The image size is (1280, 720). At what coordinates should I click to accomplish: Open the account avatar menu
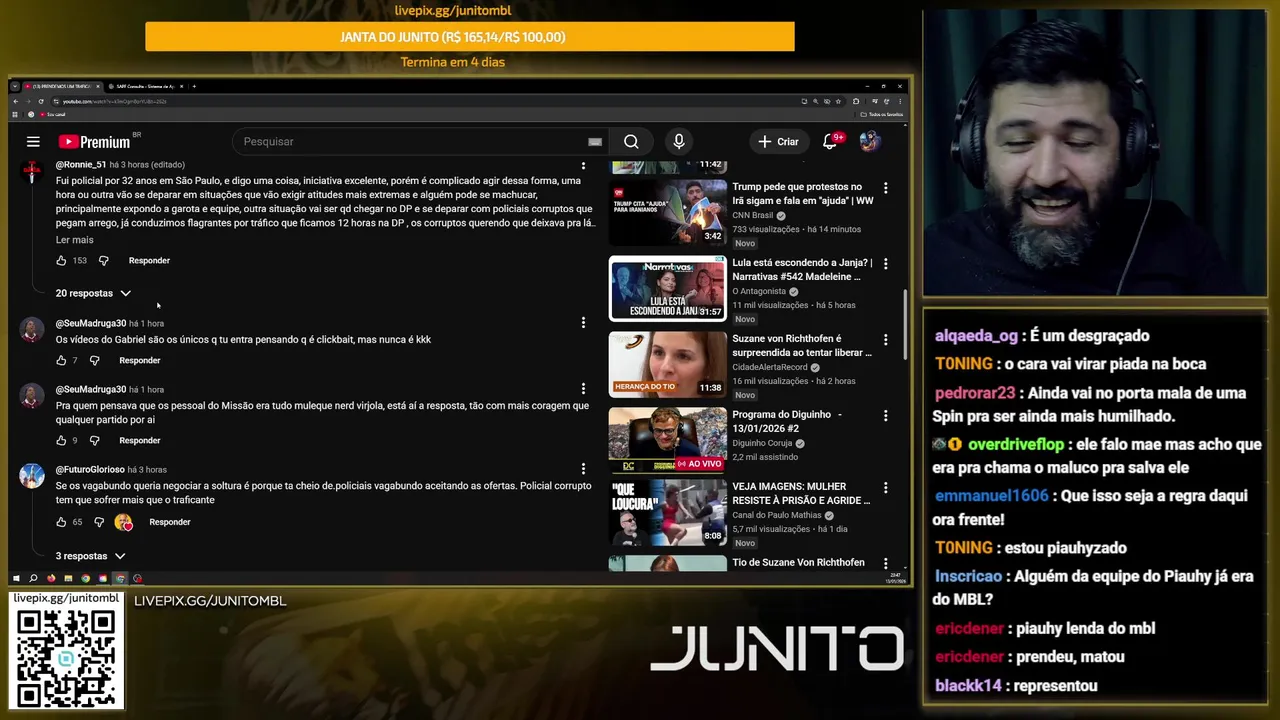869,142
